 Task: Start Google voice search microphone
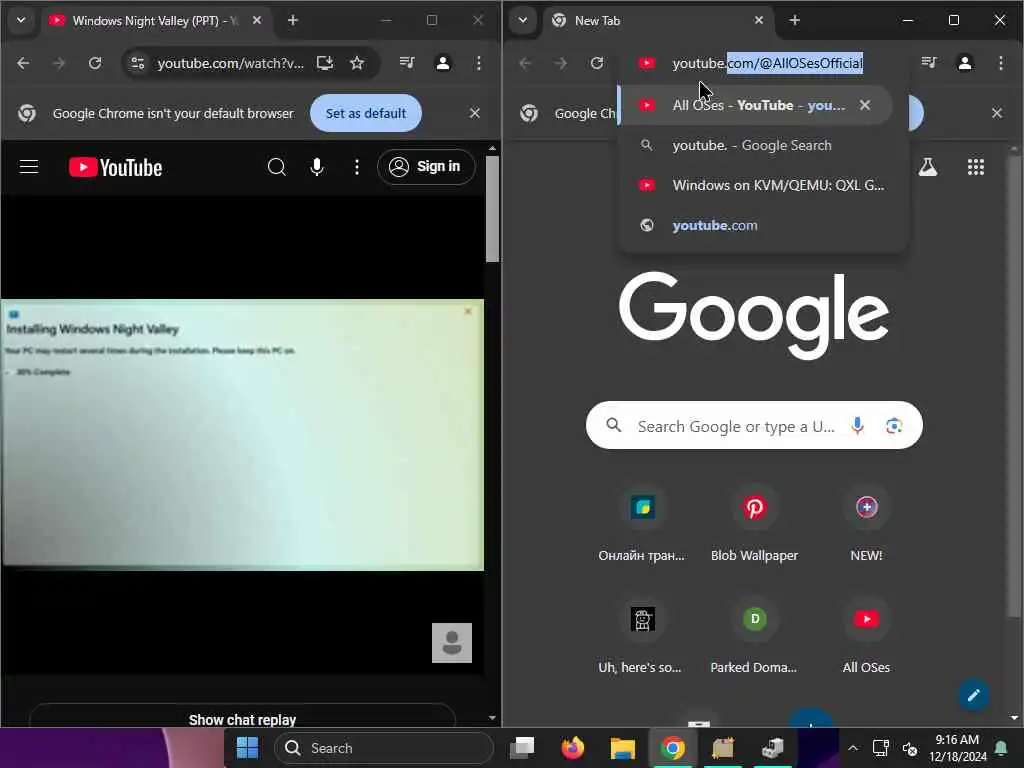point(857,426)
